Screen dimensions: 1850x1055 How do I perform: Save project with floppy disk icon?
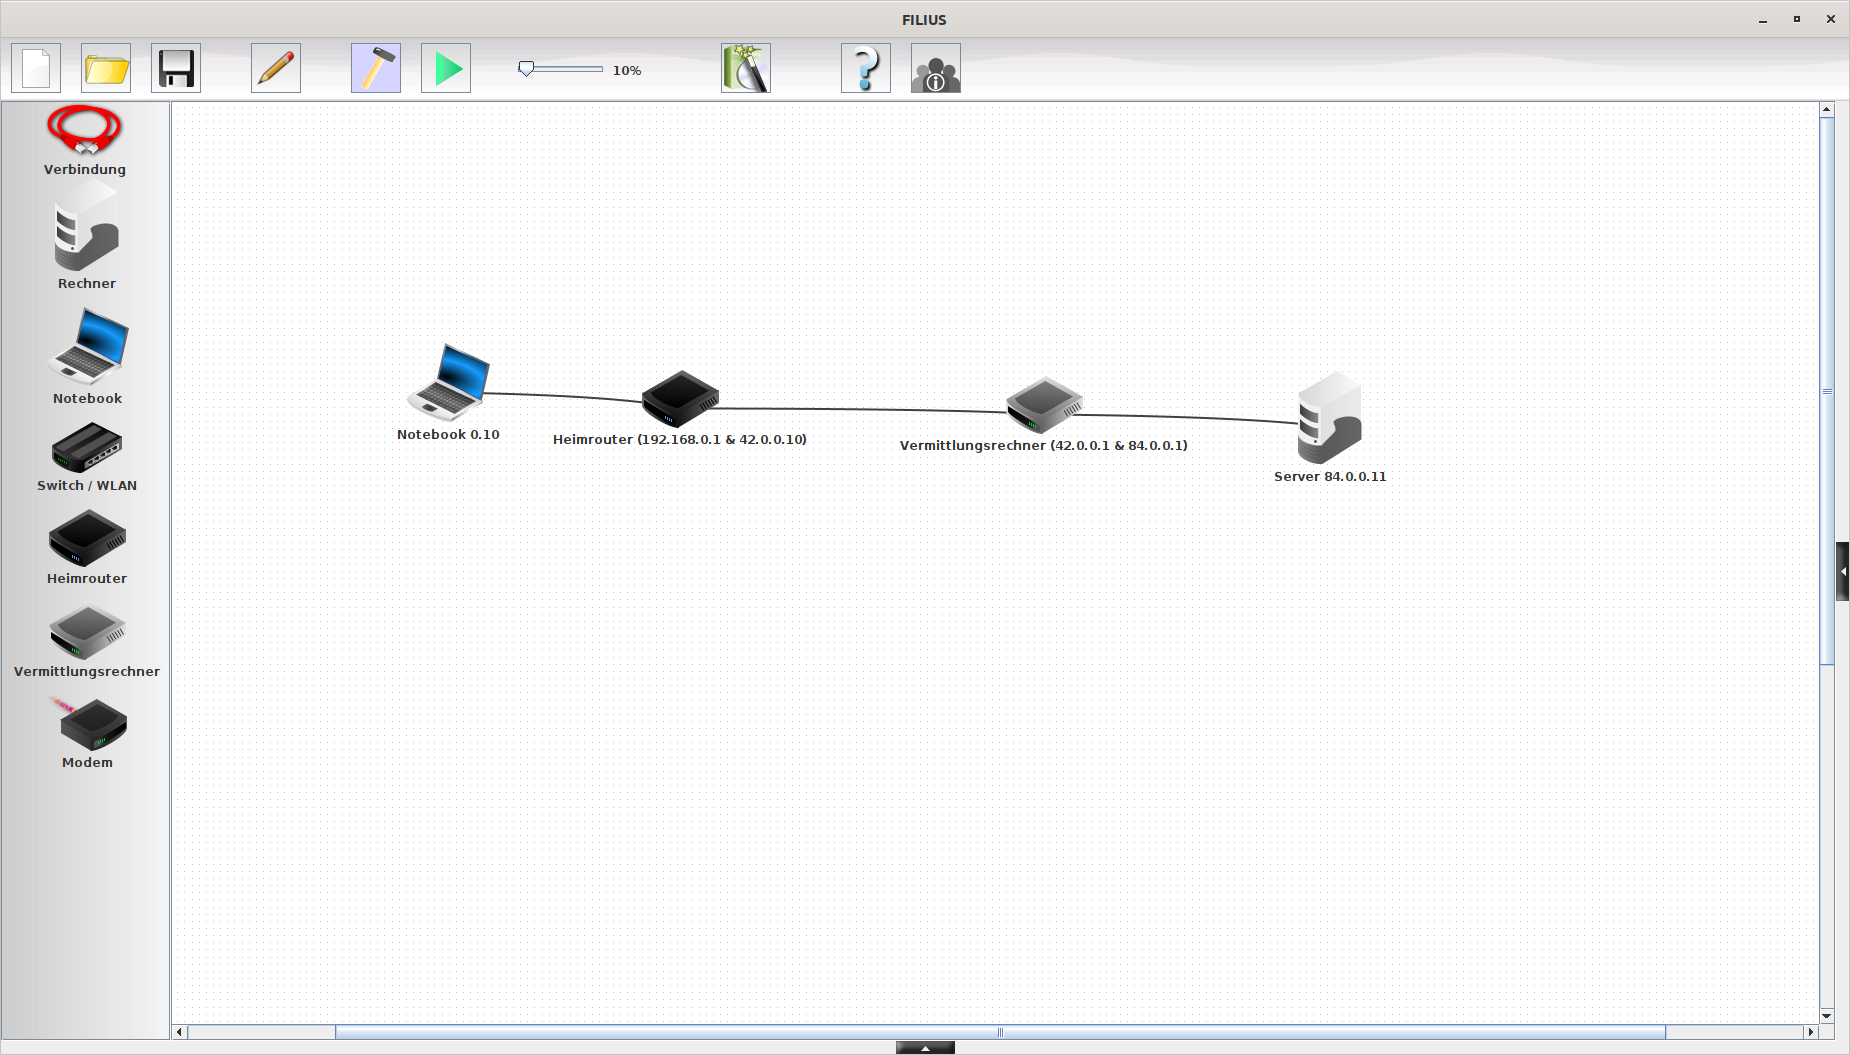(176, 69)
